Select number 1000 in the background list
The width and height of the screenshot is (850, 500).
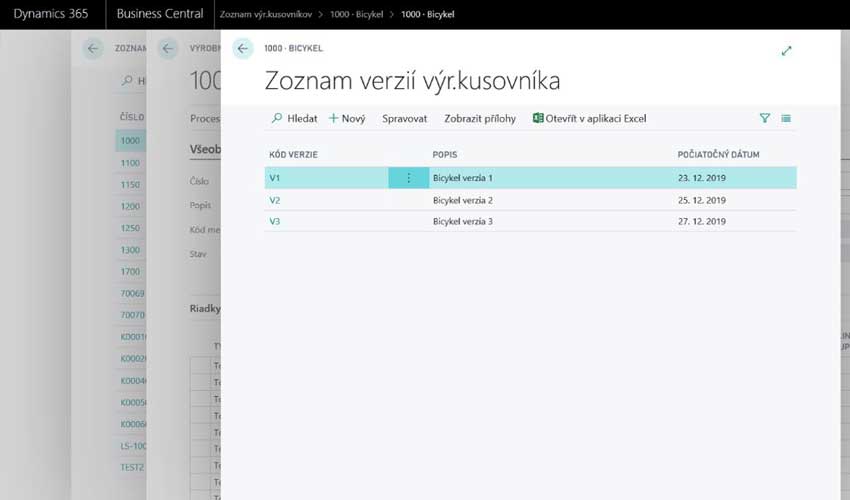click(x=130, y=140)
